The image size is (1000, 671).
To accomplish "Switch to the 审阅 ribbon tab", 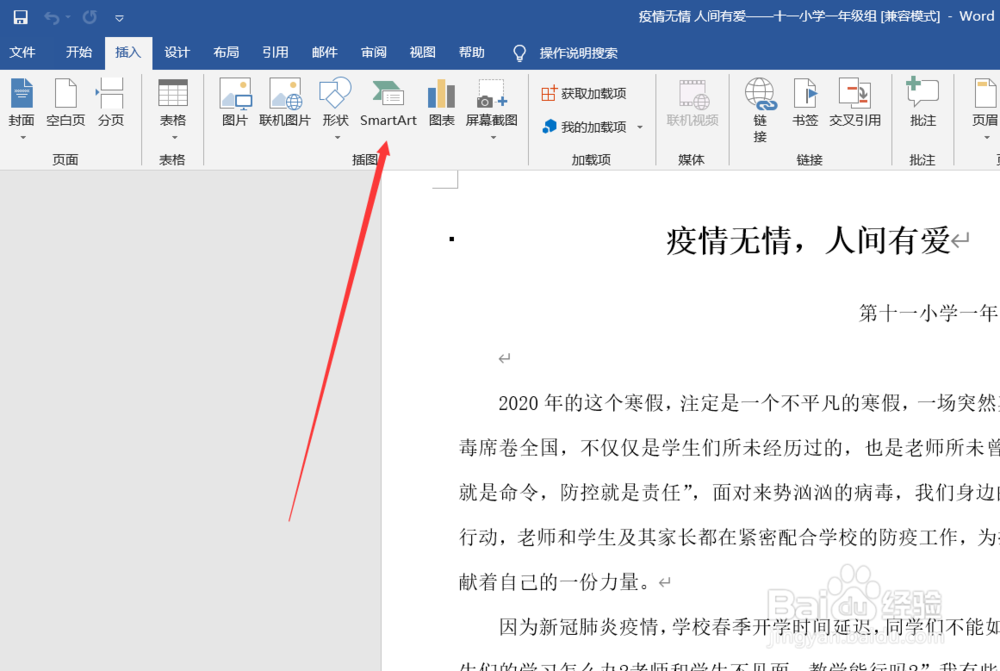I will pos(374,52).
